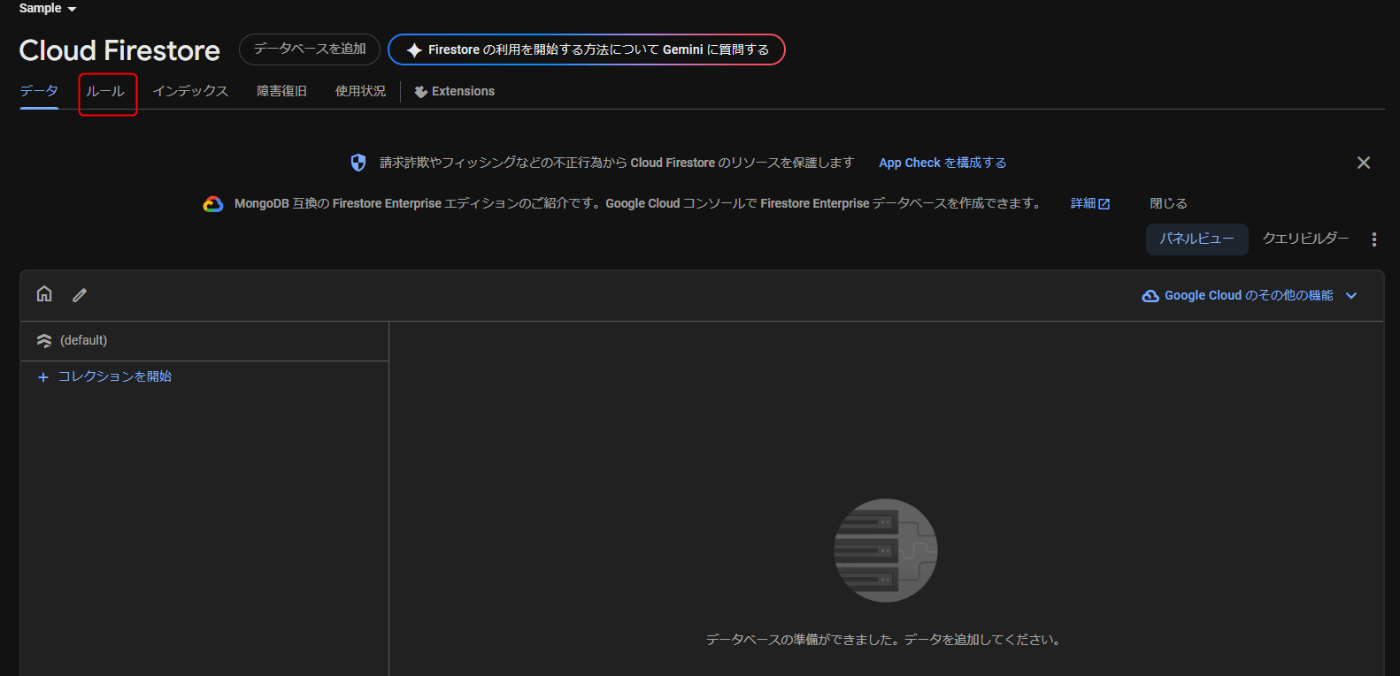
Task: Click the MongoDB互換 Firestore Enterprise announcement text
Action: 638,203
